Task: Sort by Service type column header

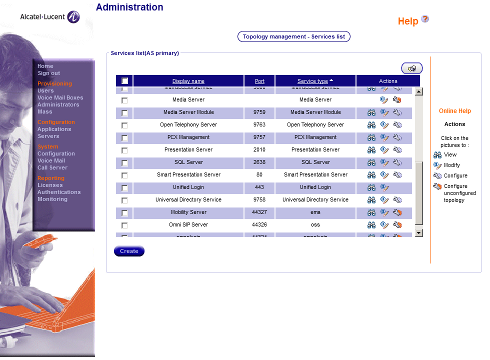Action: (313, 81)
